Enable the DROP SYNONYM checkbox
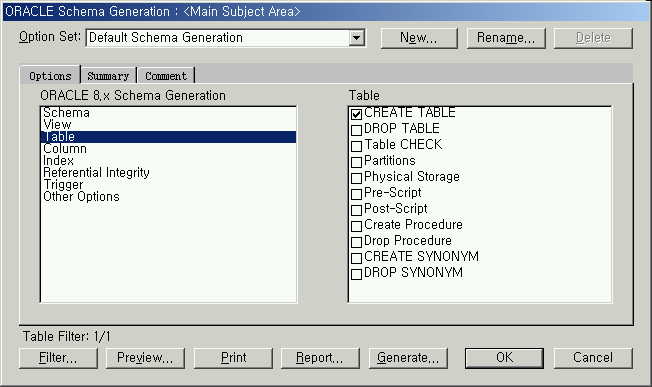The width and height of the screenshot is (652, 387). pyautogui.click(x=356, y=274)
